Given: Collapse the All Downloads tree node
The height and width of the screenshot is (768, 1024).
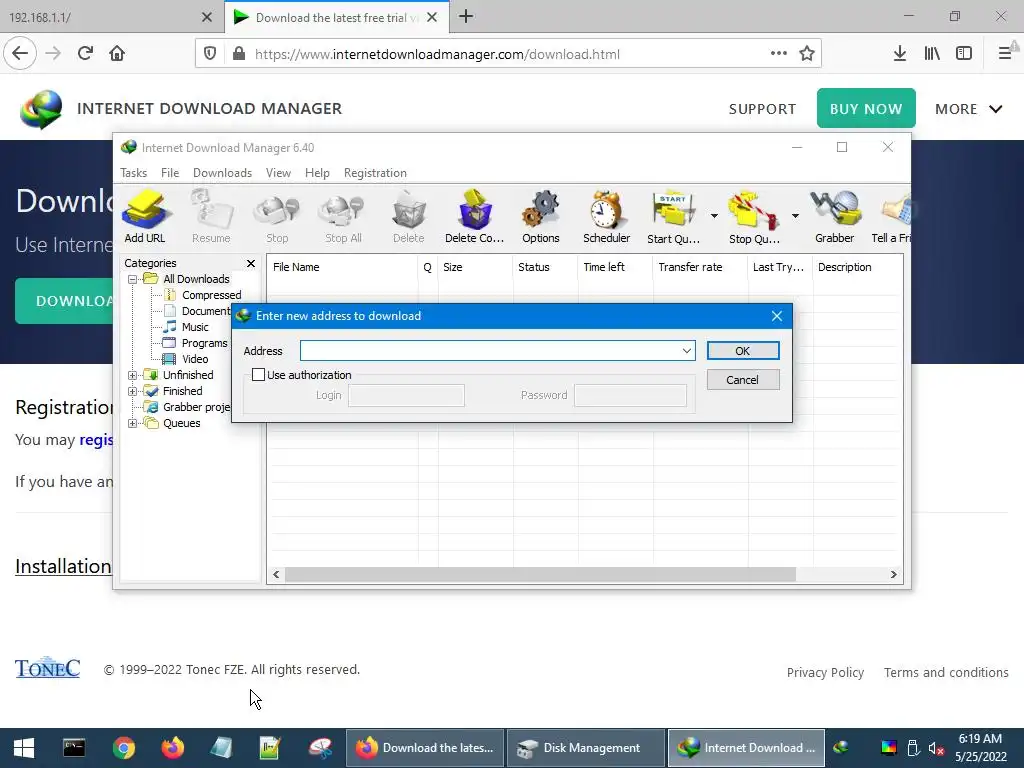Looking at the screenshot, I should click(x=133, y=279).
